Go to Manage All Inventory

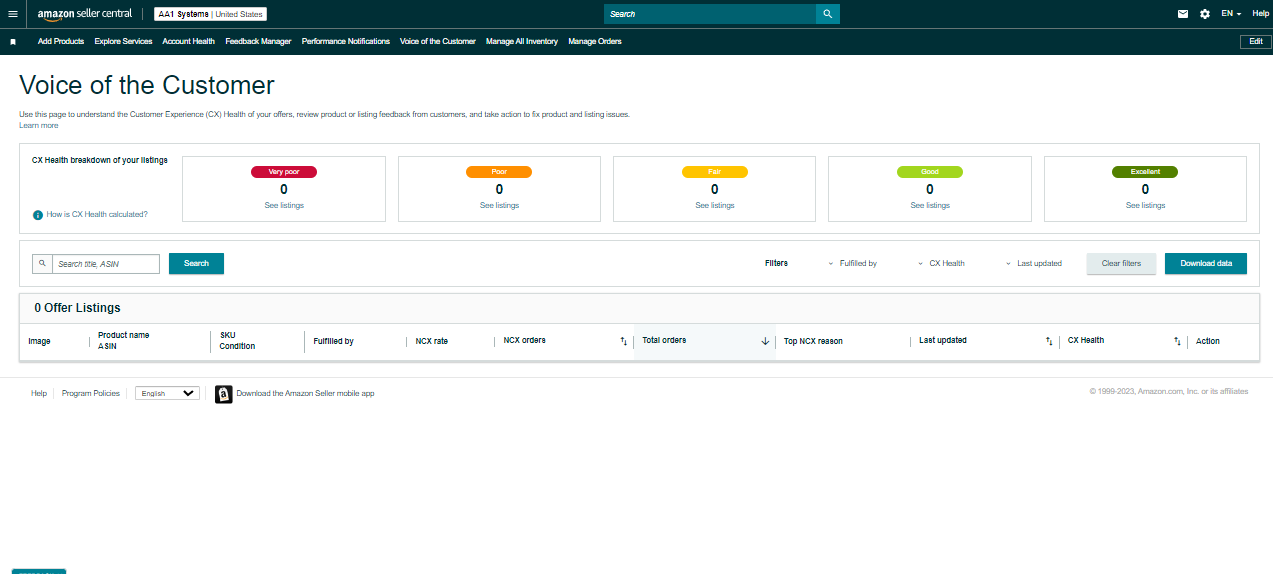522,42
